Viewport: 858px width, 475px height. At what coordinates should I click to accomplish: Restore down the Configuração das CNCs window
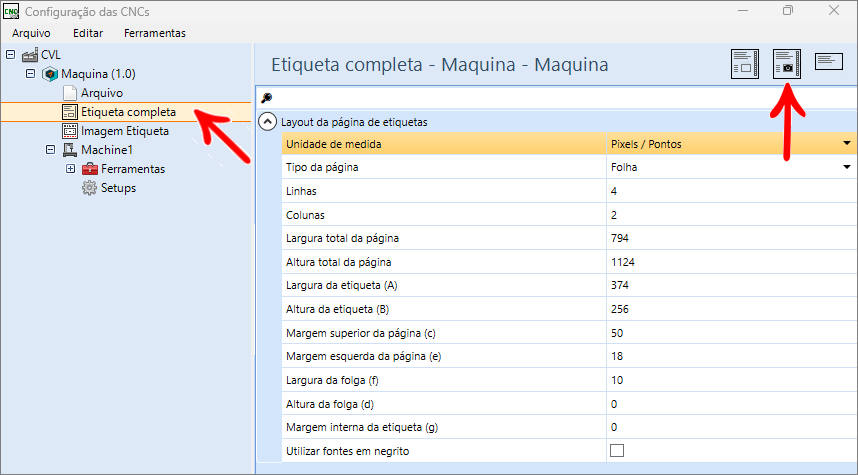[x=787, y=10]
